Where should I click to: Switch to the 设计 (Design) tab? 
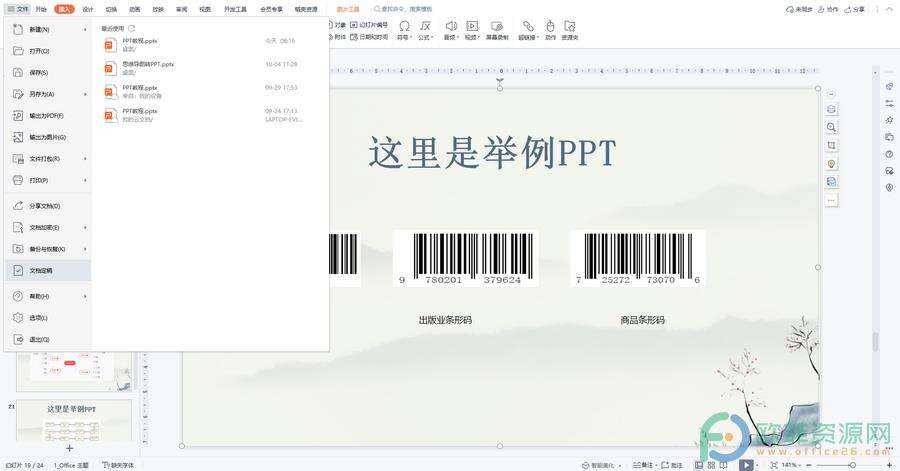point(88,9)
